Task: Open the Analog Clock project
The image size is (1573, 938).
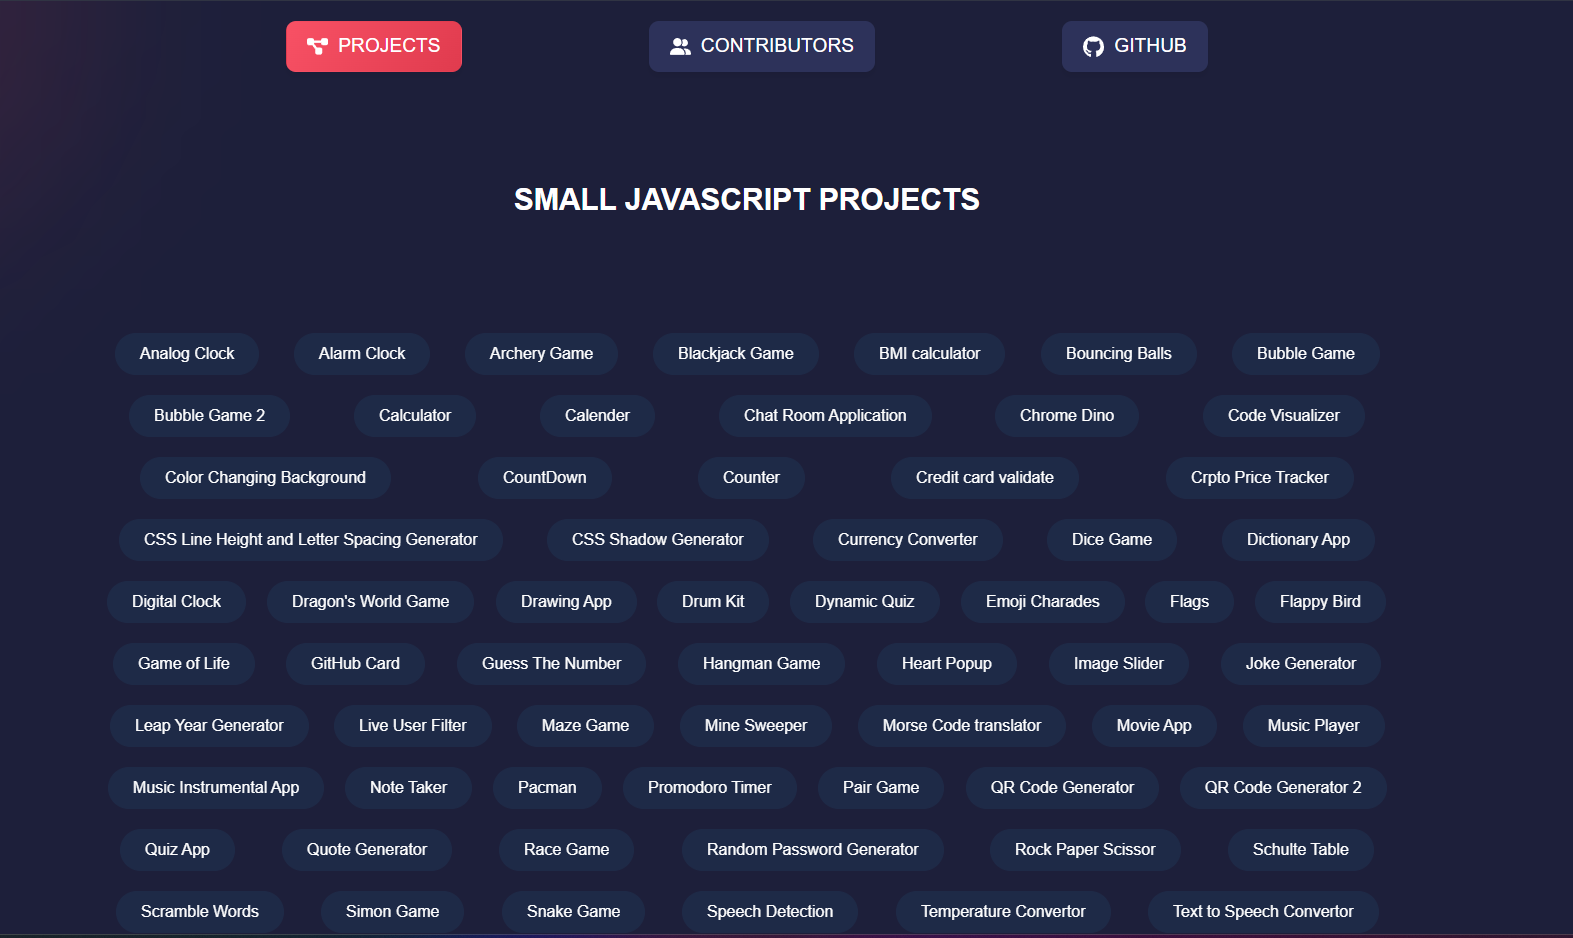Action: (x=187, y=354)
